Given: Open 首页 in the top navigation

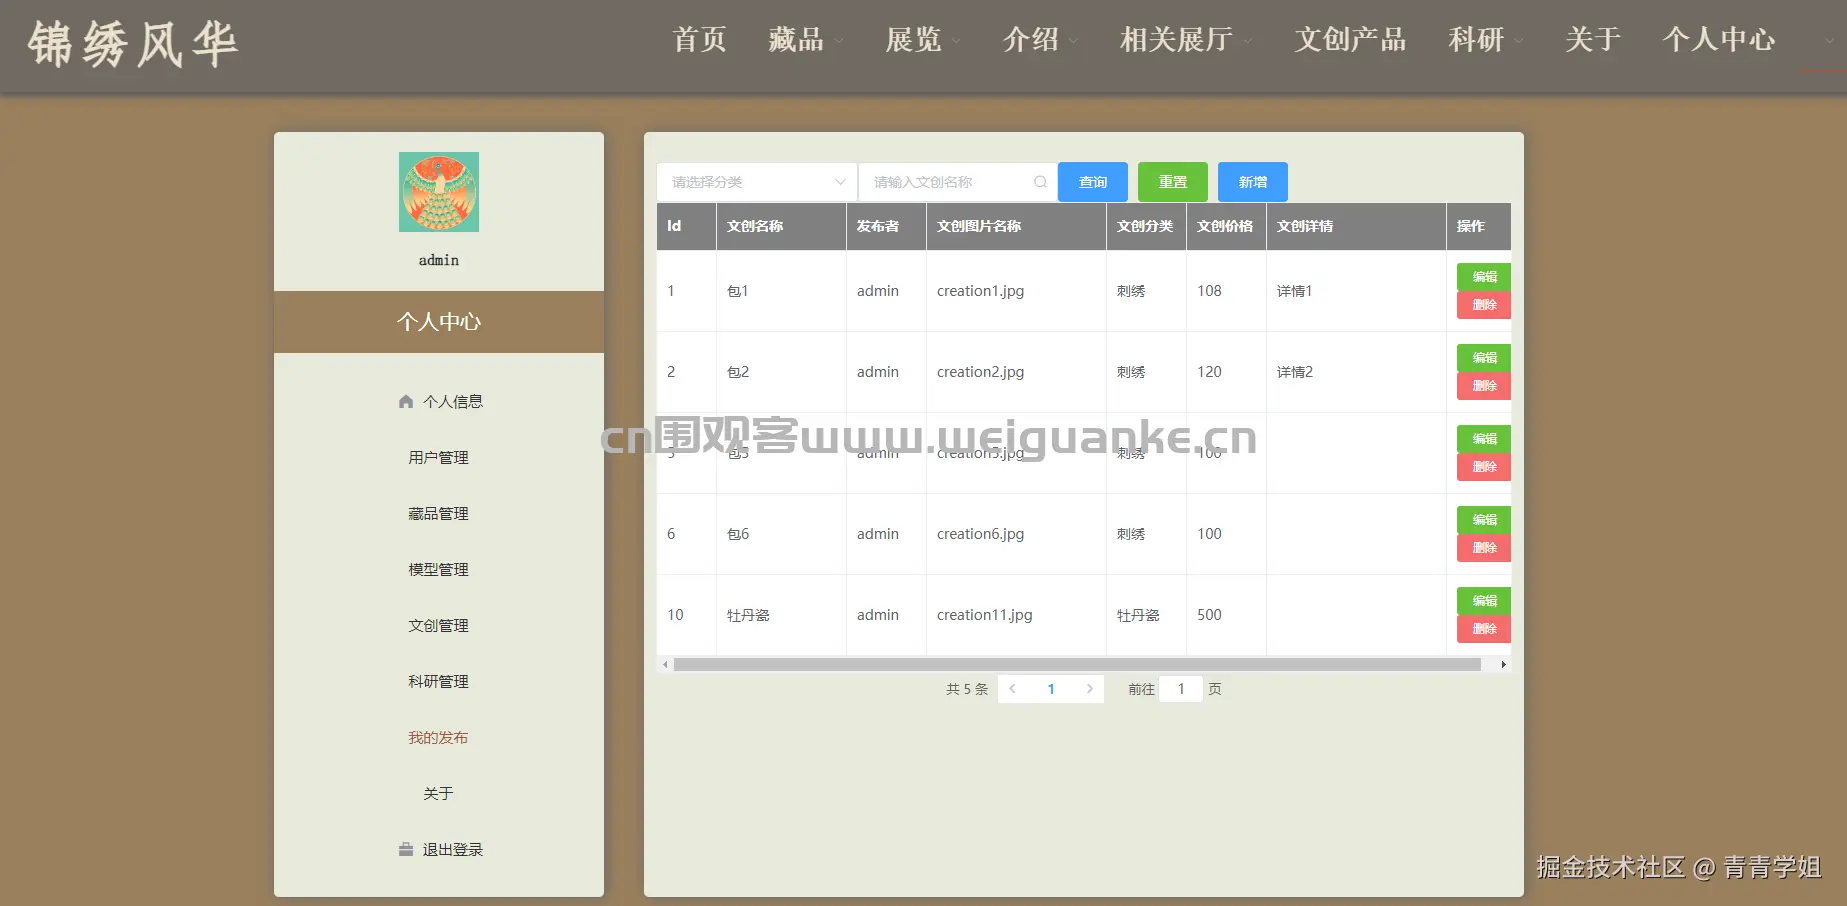Looking at the screenshot, I should (699, 40).
